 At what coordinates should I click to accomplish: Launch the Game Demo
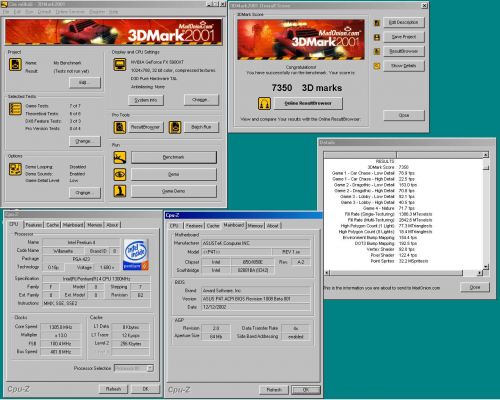[174, 191]
